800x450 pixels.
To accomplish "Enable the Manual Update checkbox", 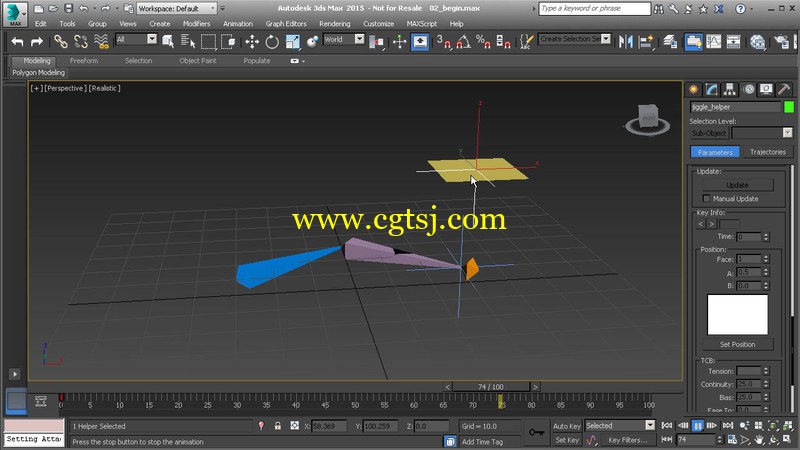I will tap(706, 198).
